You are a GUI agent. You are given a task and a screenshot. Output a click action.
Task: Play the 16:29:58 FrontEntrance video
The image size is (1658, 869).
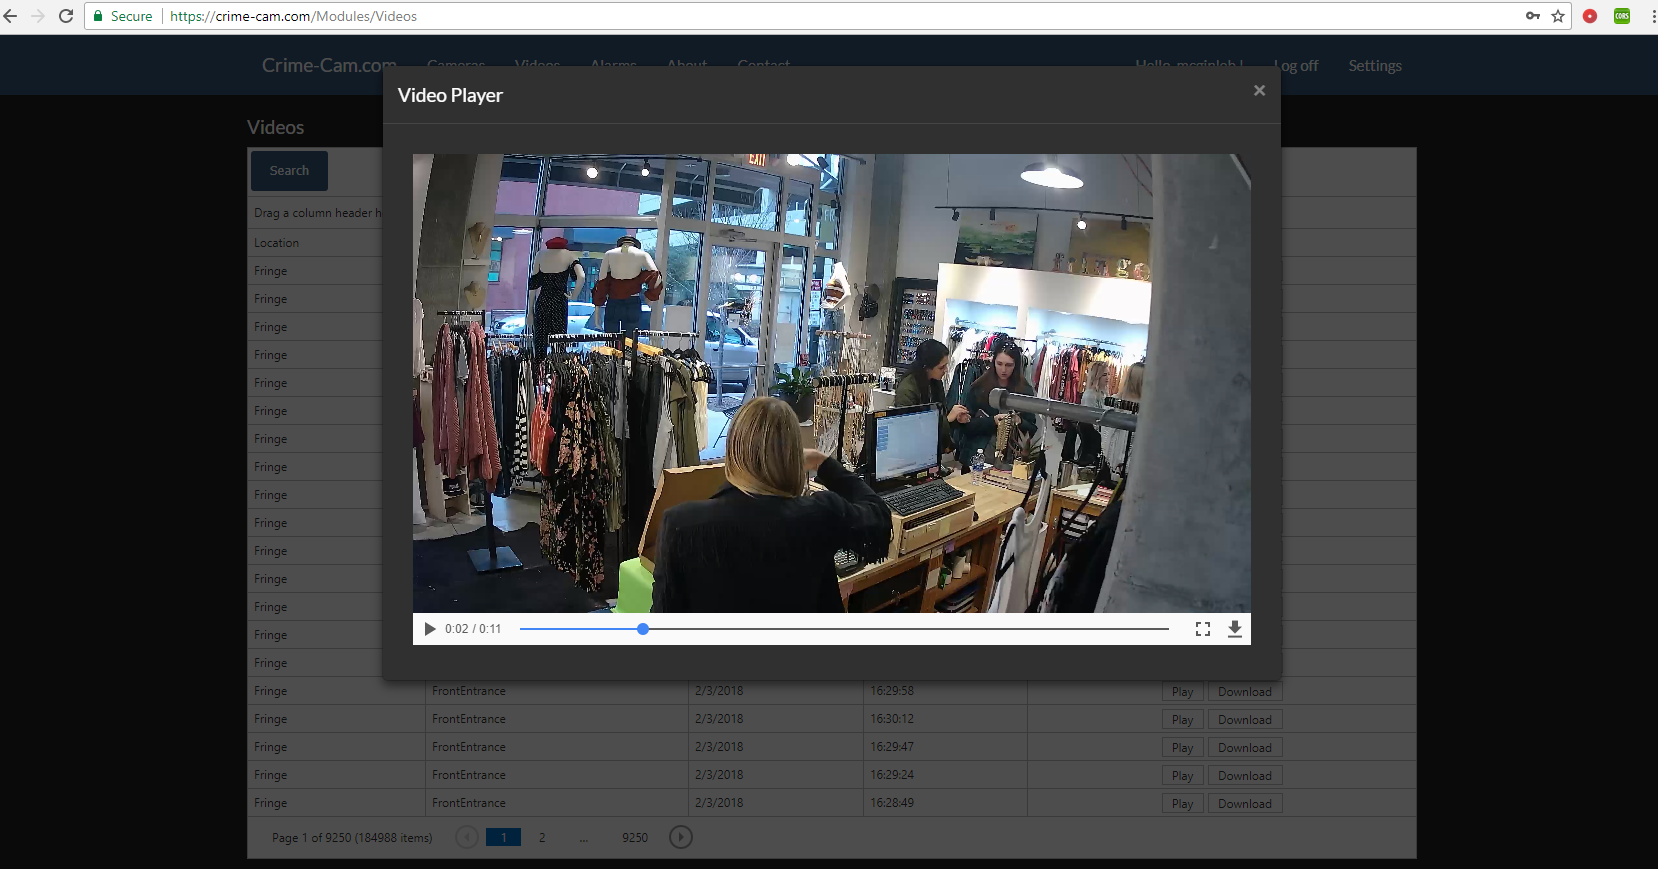pyautogui.click(x=1182, y=692)
